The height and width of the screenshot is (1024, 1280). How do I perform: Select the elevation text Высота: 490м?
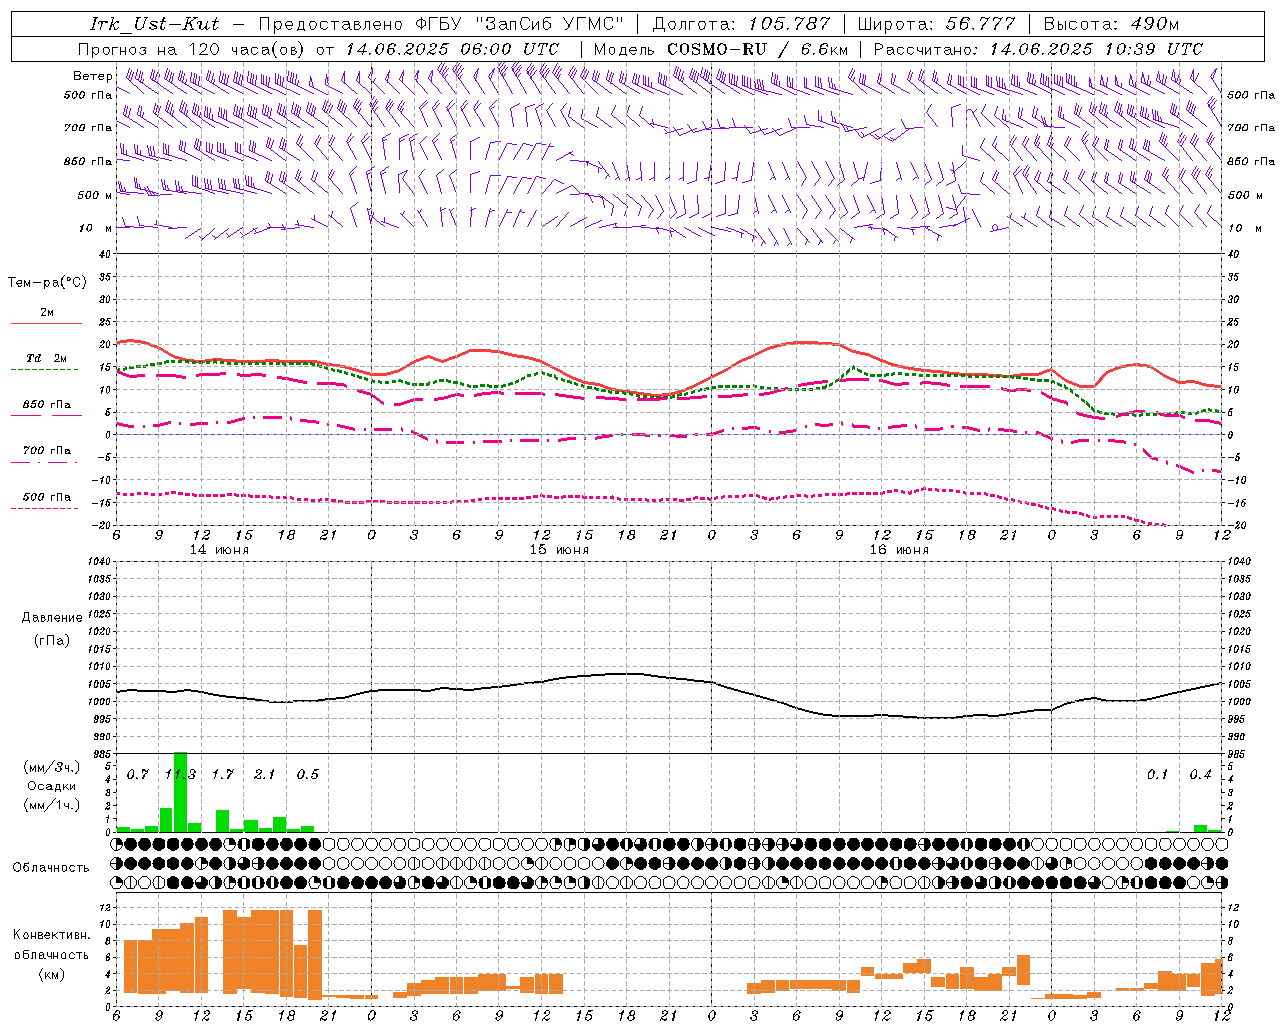1111,24
